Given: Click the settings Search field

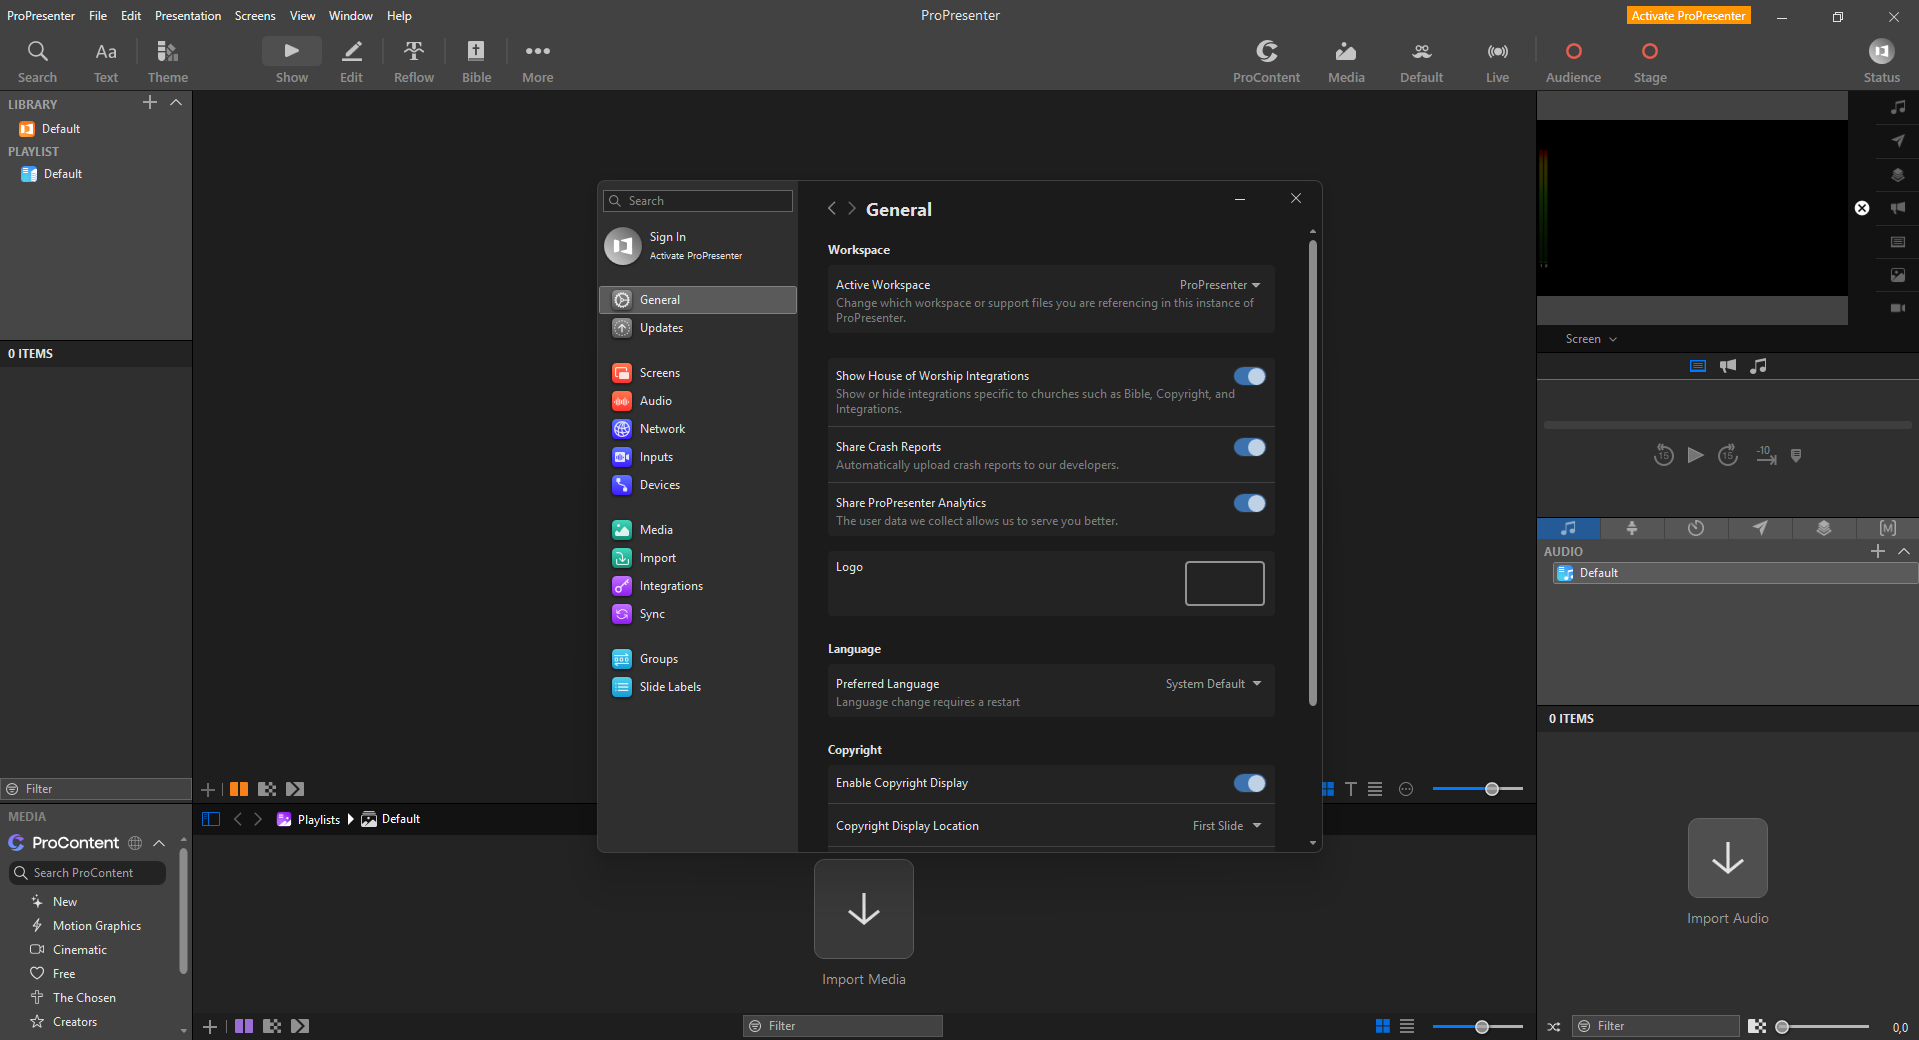Looking at the screenshot, I should pyautogui.click(x=698, y=201).
